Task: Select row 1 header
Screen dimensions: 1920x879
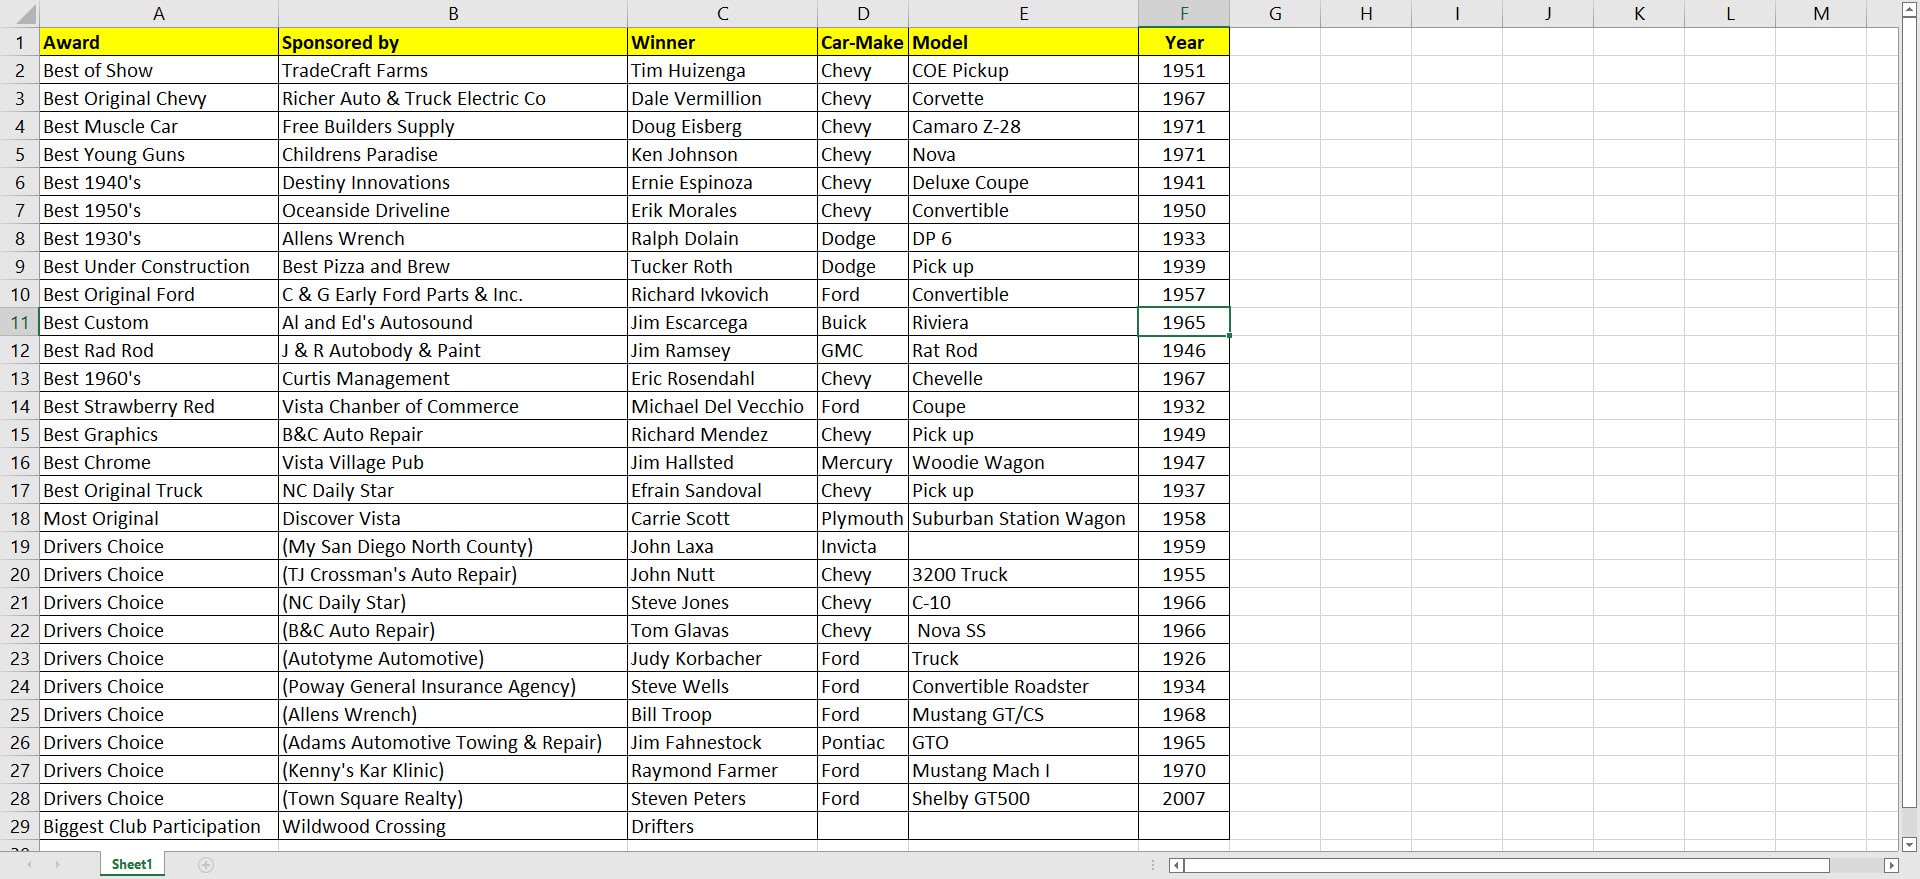Action: 19,42
